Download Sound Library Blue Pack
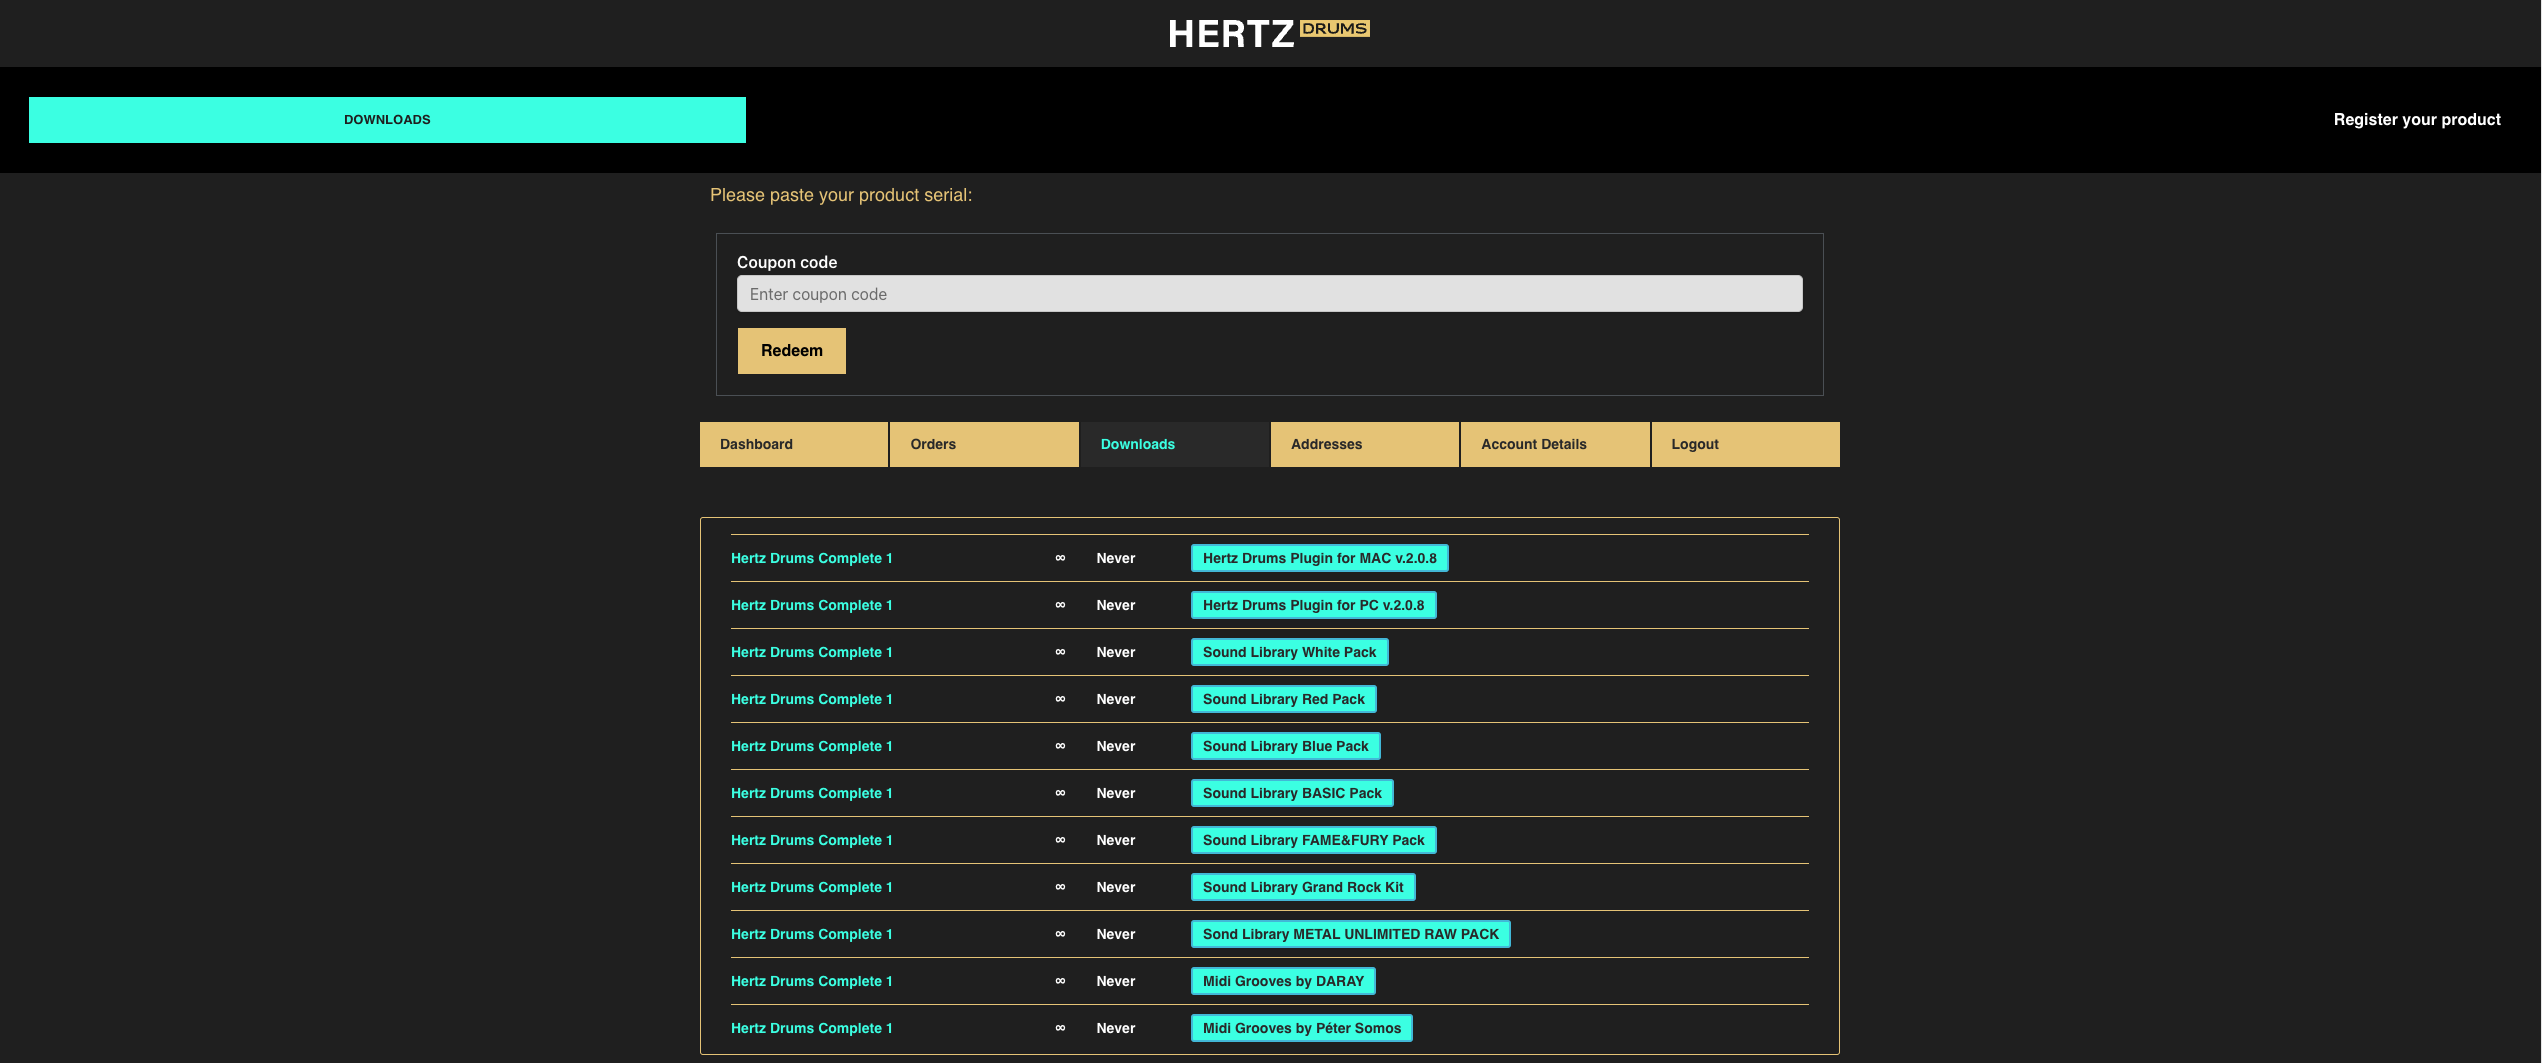Image resolution: width=2542 pixels, height=1063 pixels. tap(1285, 746)
